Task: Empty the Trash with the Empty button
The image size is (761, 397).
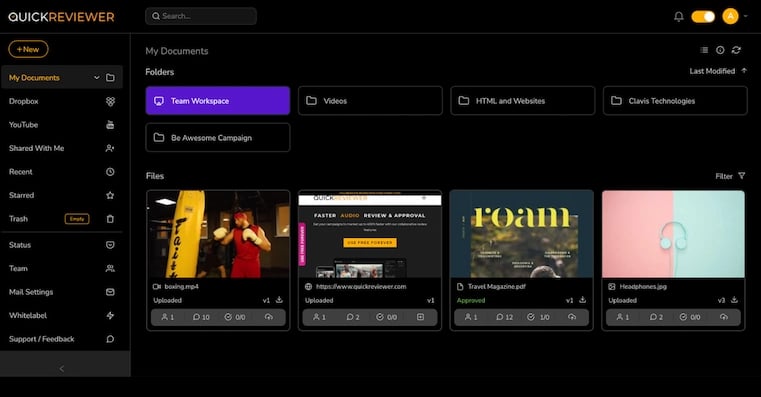Action: pyautogui.click(x=77, y=219)
